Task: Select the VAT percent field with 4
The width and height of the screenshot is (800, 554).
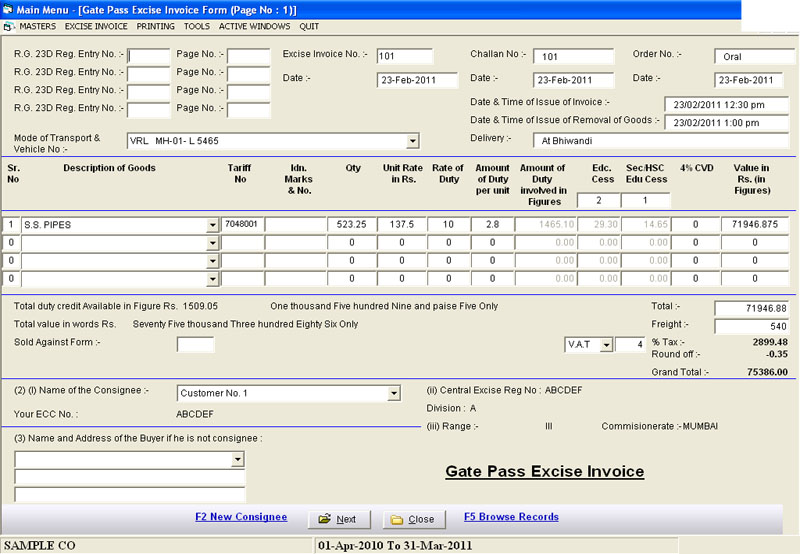Action: (630, 345)
